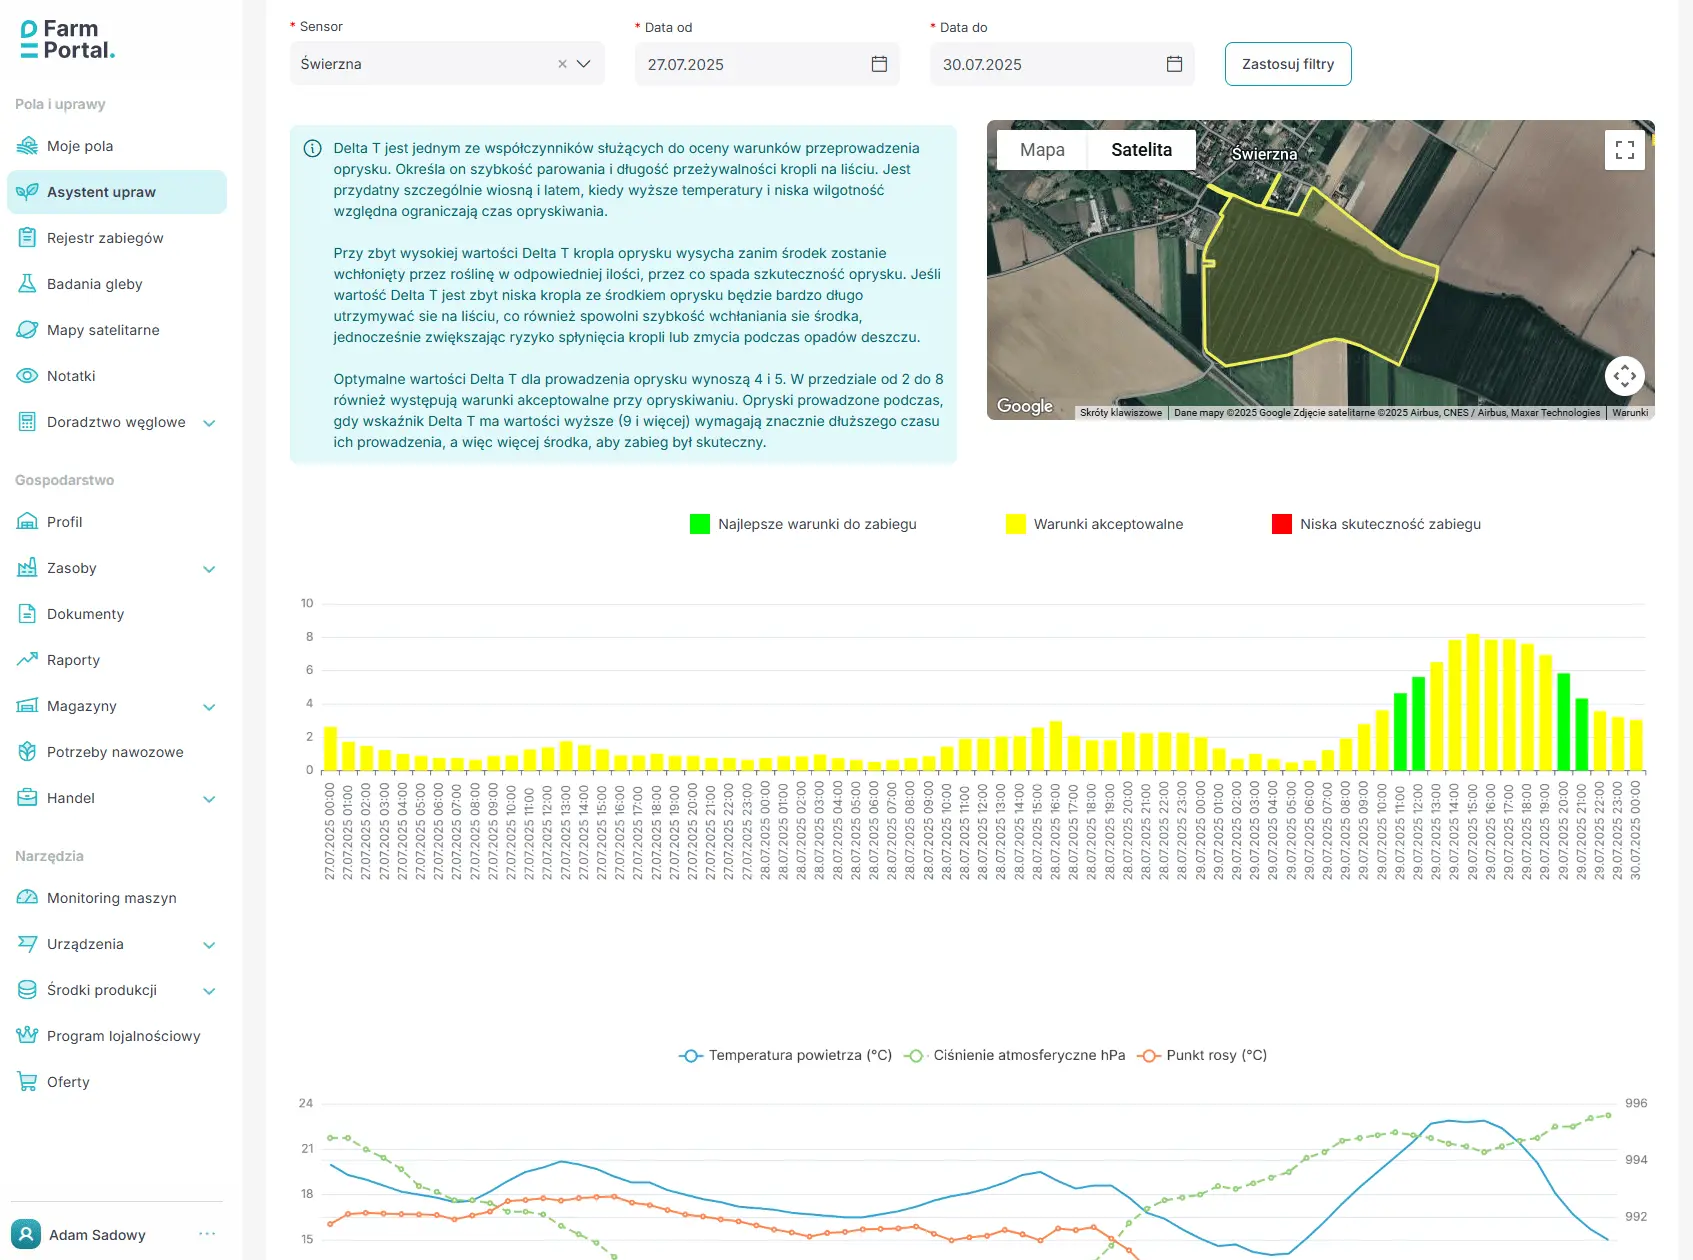This screenshot has height=1260, width=1693.
Task: Open the Moje pola sidebar icon
Action: [27, 146]
